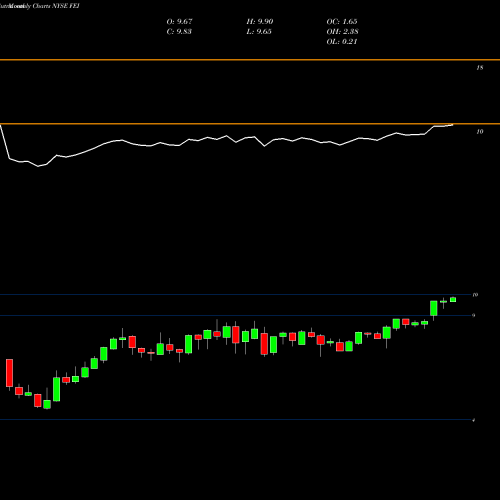This screenshot has height=500, width=500.
Task: Click the 4 axis label of candlestick chart
Action: (474, 420)
